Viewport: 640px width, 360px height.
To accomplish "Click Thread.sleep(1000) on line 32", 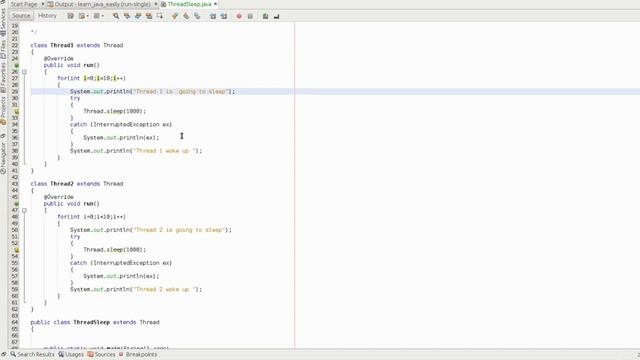I will (x=114, y=111).
